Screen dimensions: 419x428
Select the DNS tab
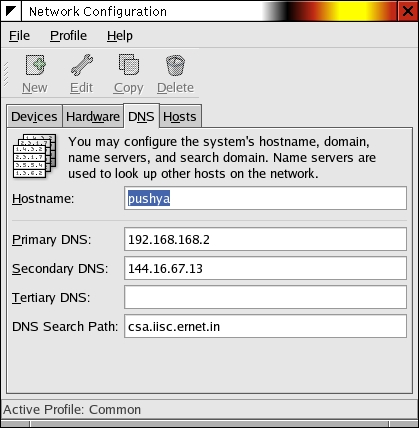pos(141,116)
